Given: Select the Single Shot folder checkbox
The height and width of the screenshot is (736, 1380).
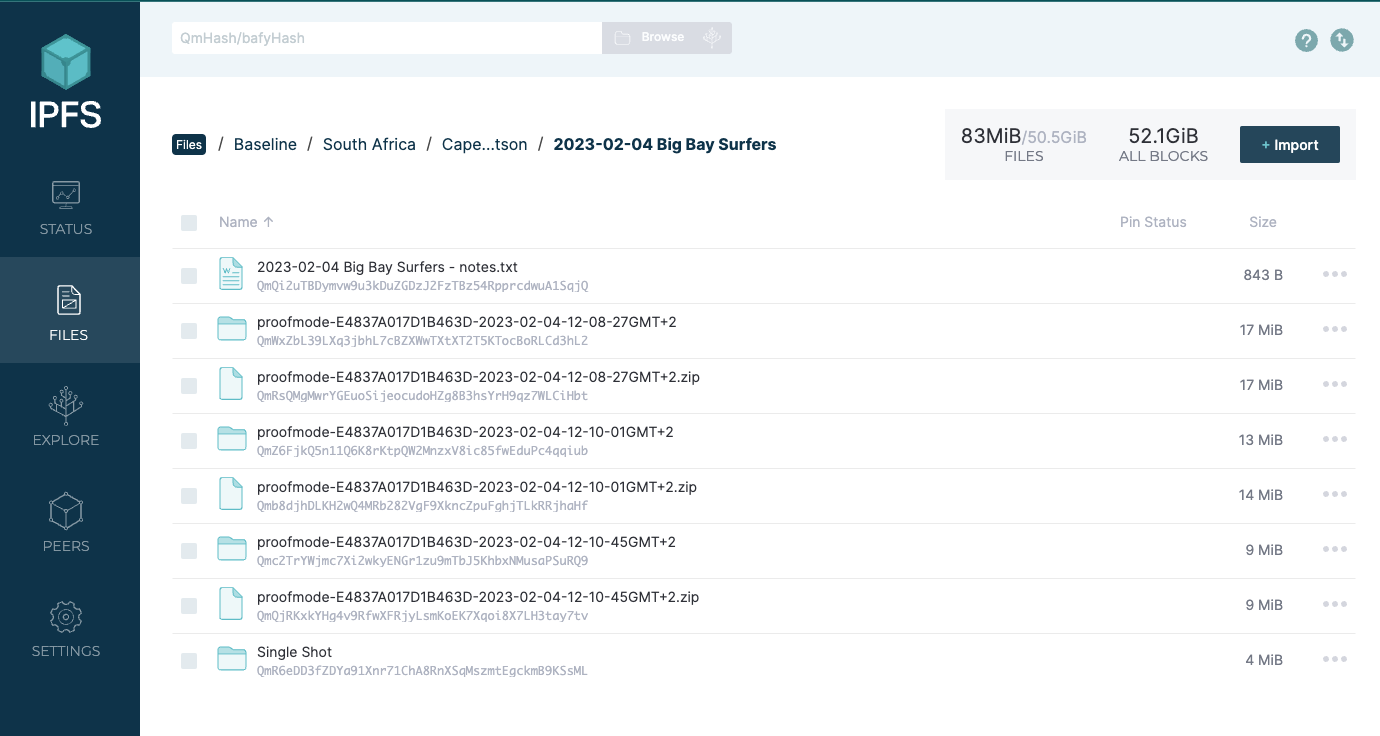Looking at the screenshot, I should click(x=189, y=661).
